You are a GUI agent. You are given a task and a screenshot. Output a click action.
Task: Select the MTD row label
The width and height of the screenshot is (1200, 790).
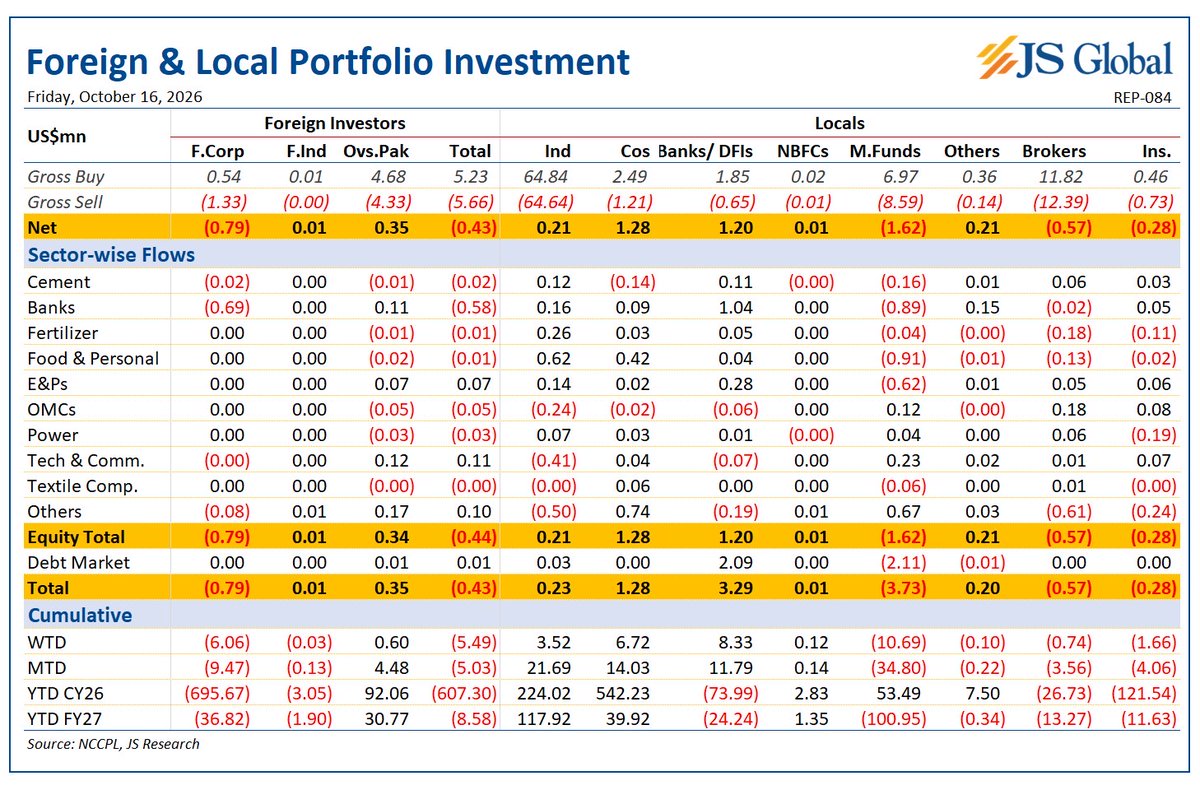(46, 668)
